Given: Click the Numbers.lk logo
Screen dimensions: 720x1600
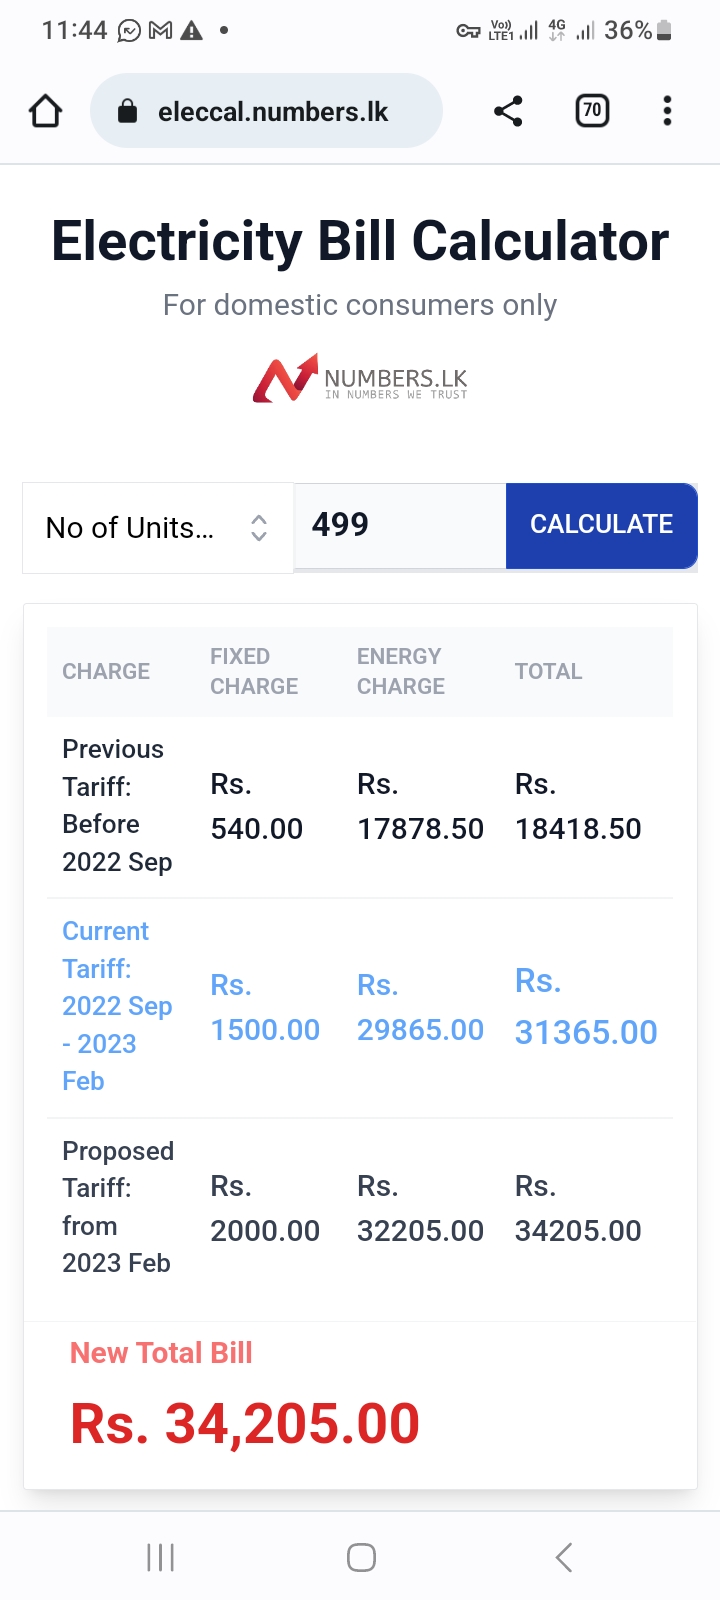Looking at the screenshot, I should [360, 378].
